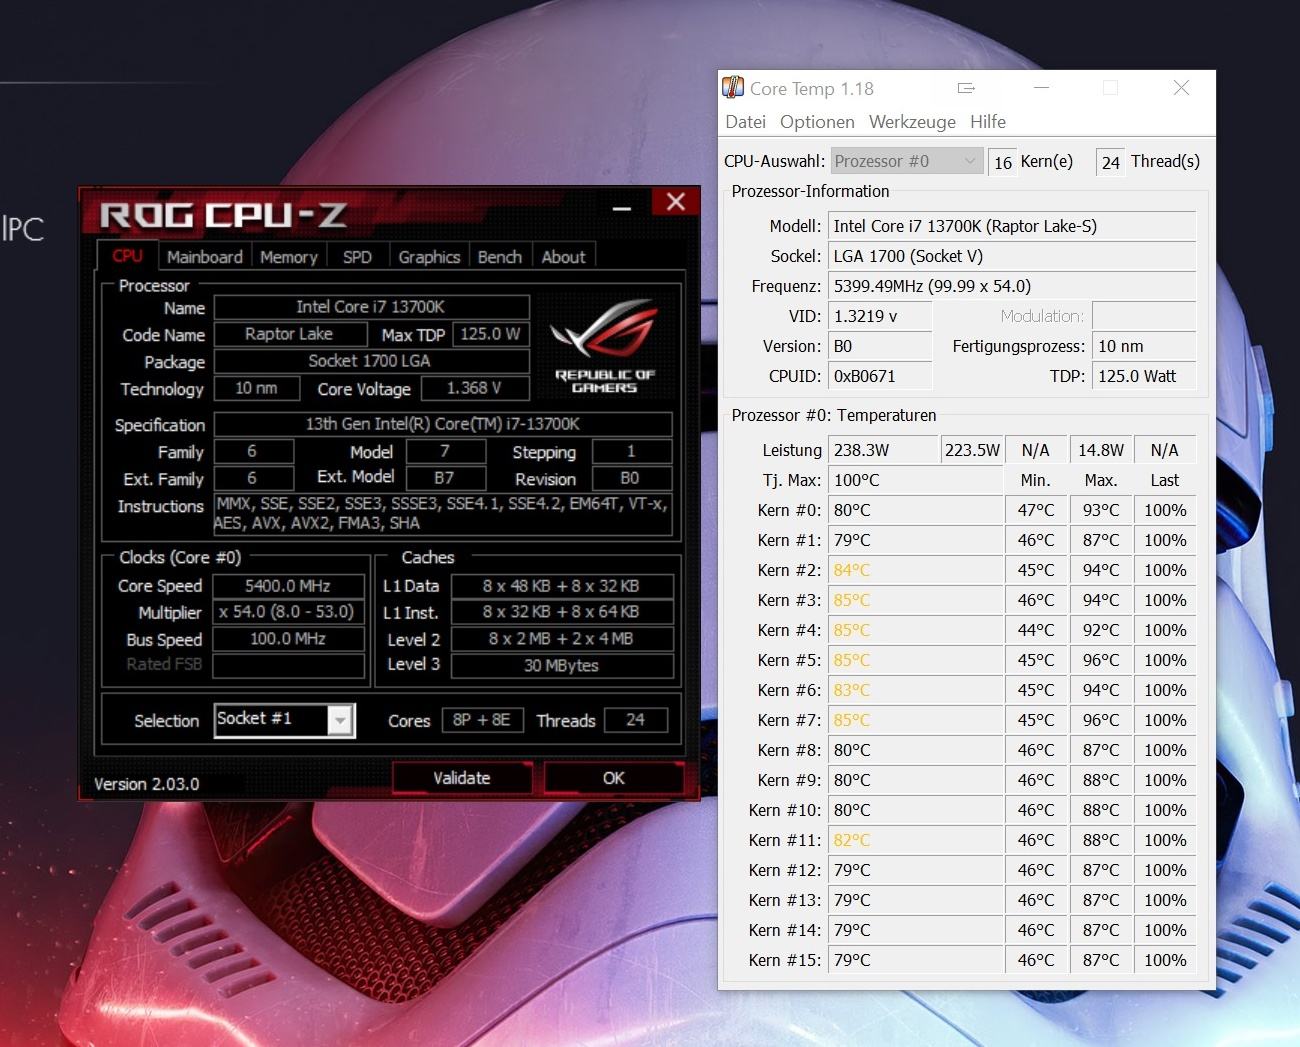Viewport: 1300px width, 1047px height.
Task: Click the Validate button in CPU-Z
Action: [x=462, y=778]
